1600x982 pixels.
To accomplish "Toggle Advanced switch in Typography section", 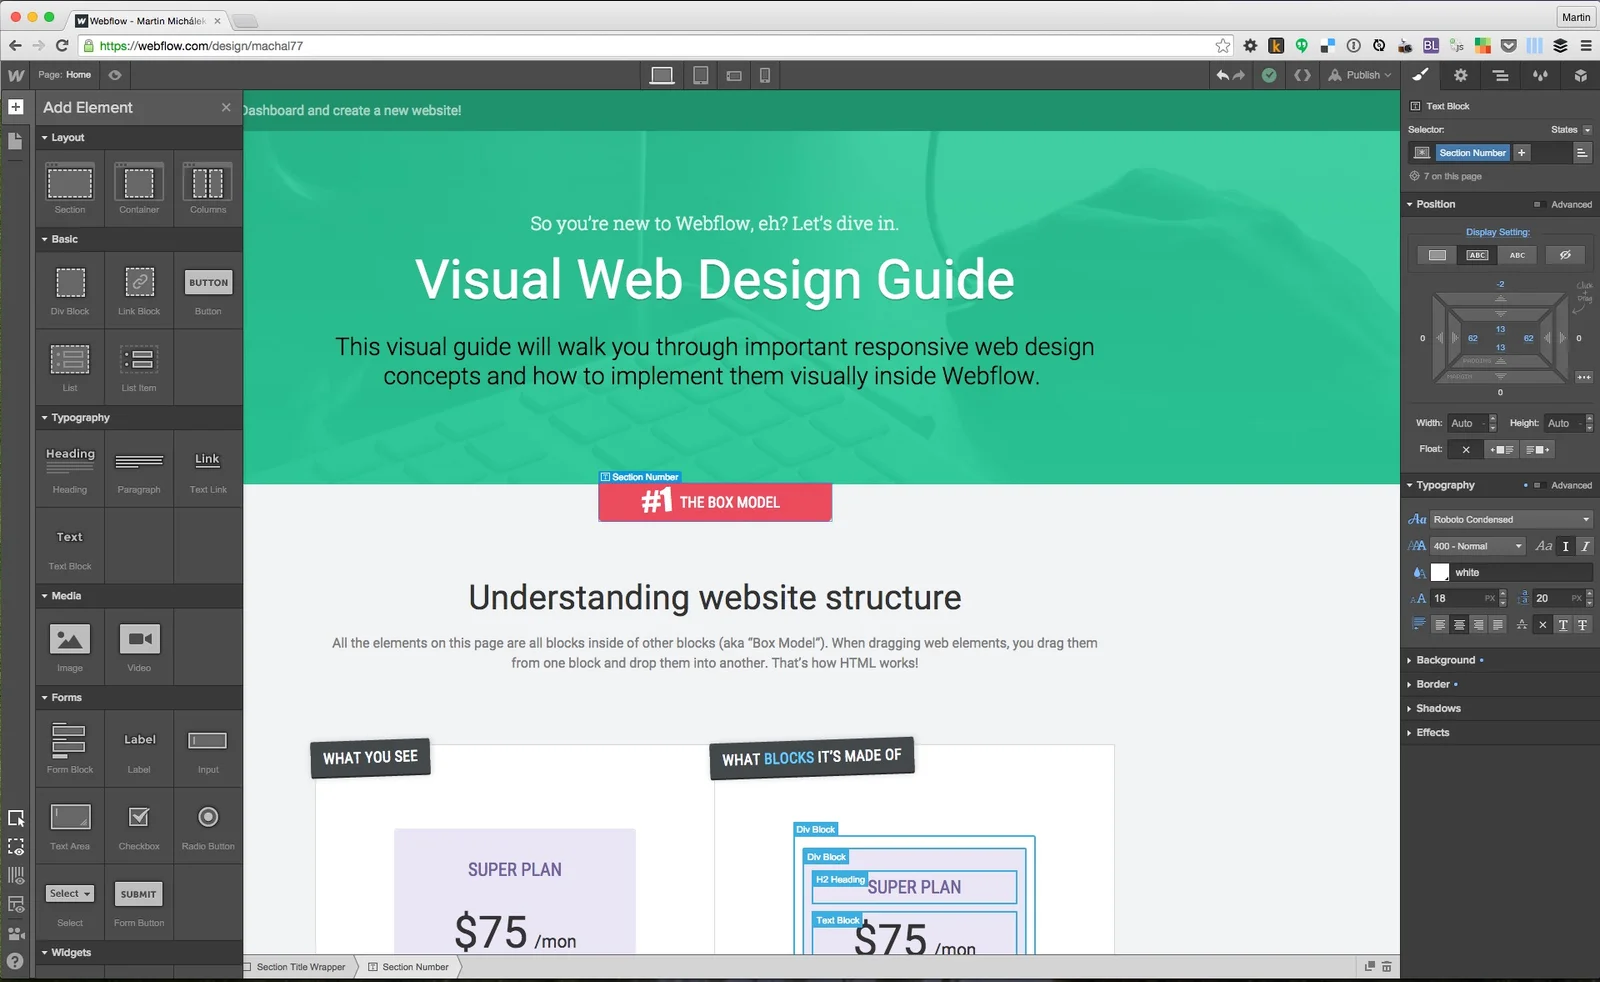I will 1538,485.
